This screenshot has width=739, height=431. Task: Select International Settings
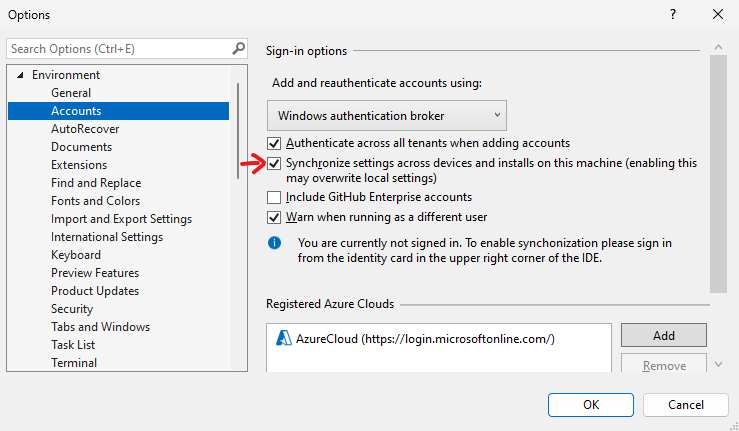tap(107, 237)
